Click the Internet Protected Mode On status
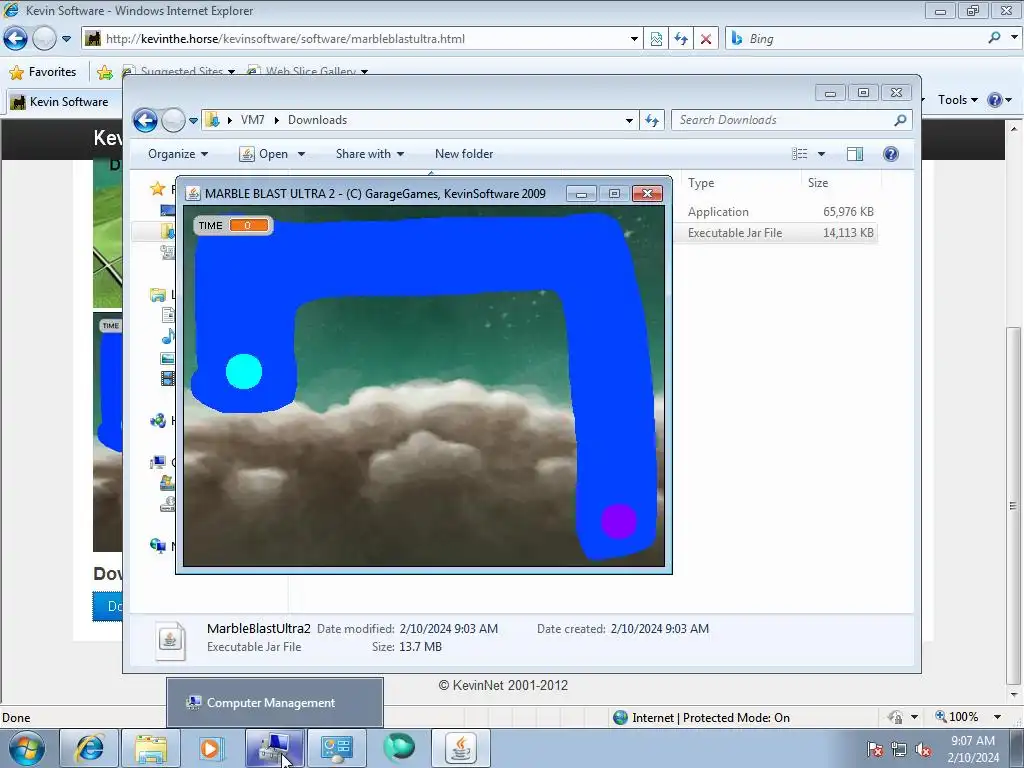The image size is (1024, 768). tap(702, 718)
